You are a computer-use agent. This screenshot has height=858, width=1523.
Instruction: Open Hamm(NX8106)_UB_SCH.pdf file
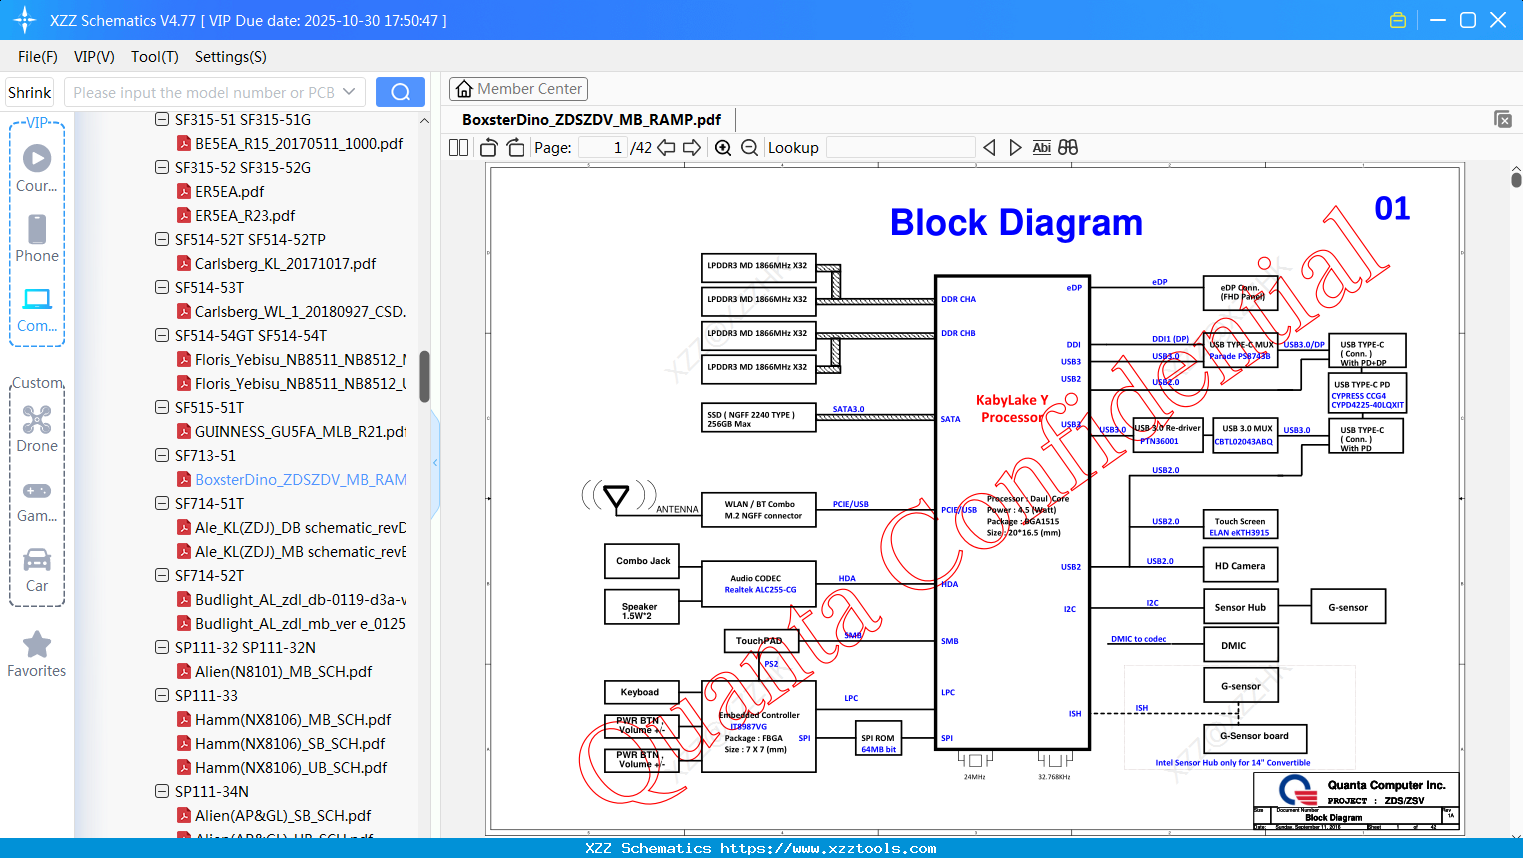(291, 767)
